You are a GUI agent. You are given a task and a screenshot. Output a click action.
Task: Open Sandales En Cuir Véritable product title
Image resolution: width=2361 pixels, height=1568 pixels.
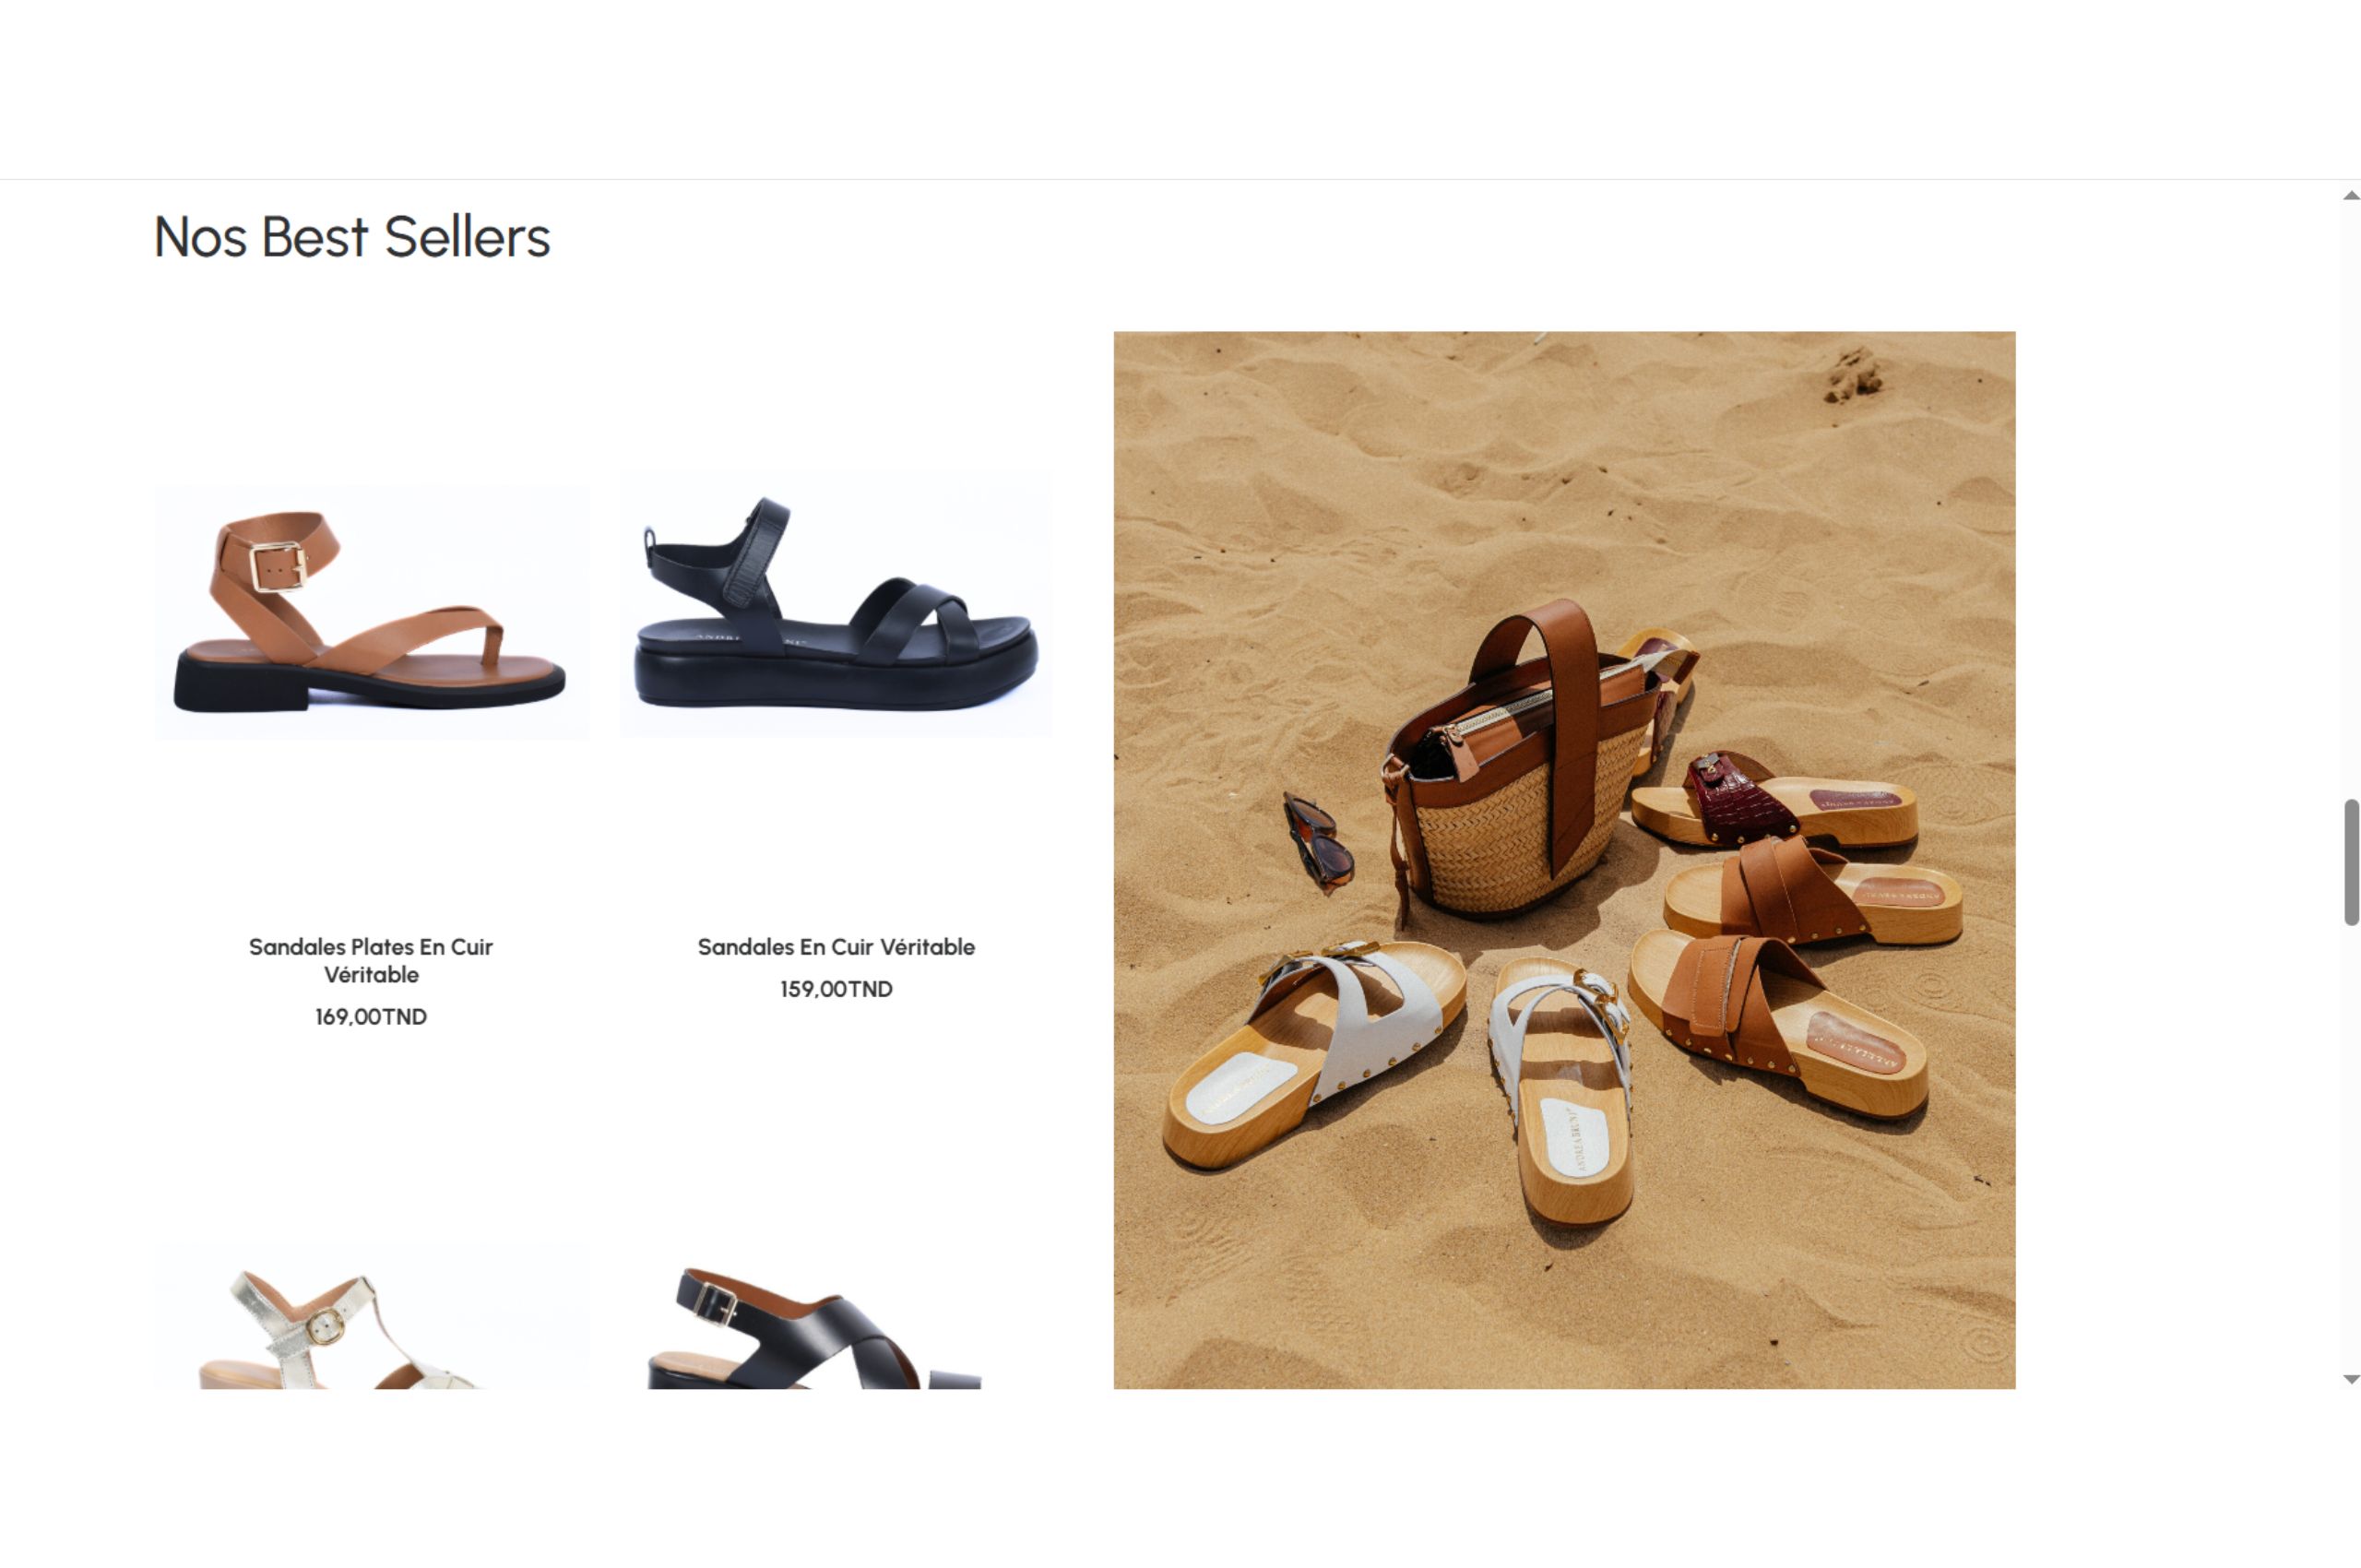pos(836,947)
